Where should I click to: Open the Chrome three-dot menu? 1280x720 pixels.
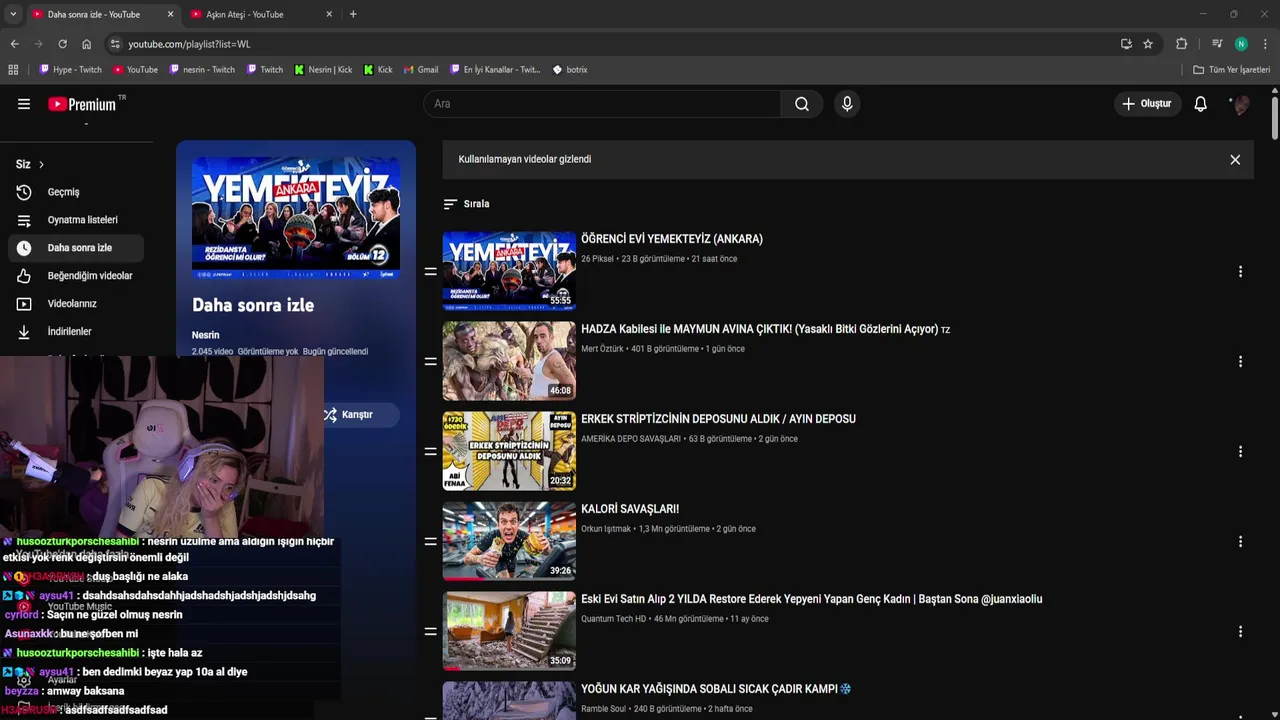click(1265, 44)
